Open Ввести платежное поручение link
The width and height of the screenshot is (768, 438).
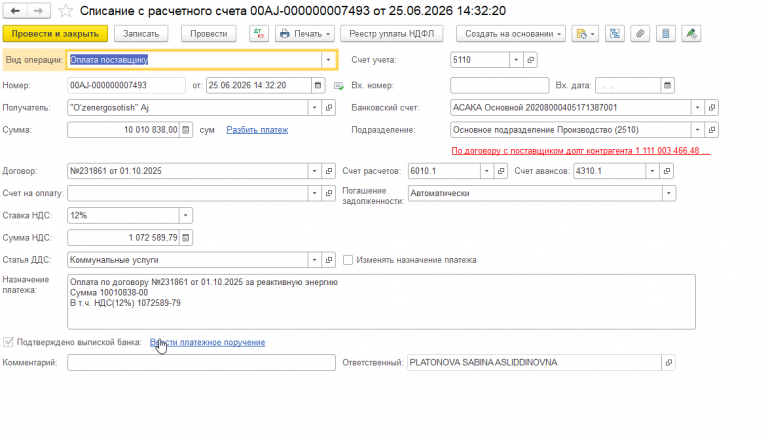click(x=208, y=342)
